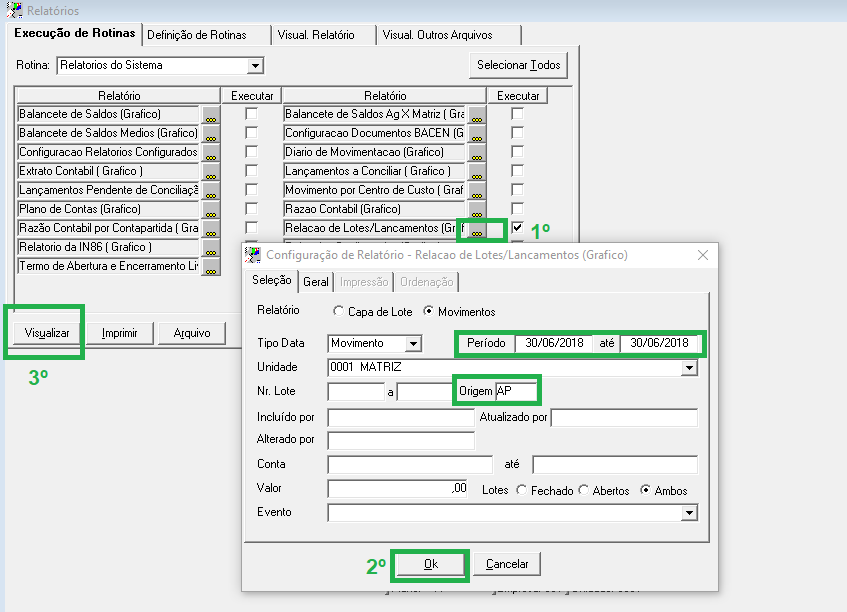The width and height of the screenshot is (847, 612).
Task: Select the Fechado lotes option
Action: pos(521,490)
